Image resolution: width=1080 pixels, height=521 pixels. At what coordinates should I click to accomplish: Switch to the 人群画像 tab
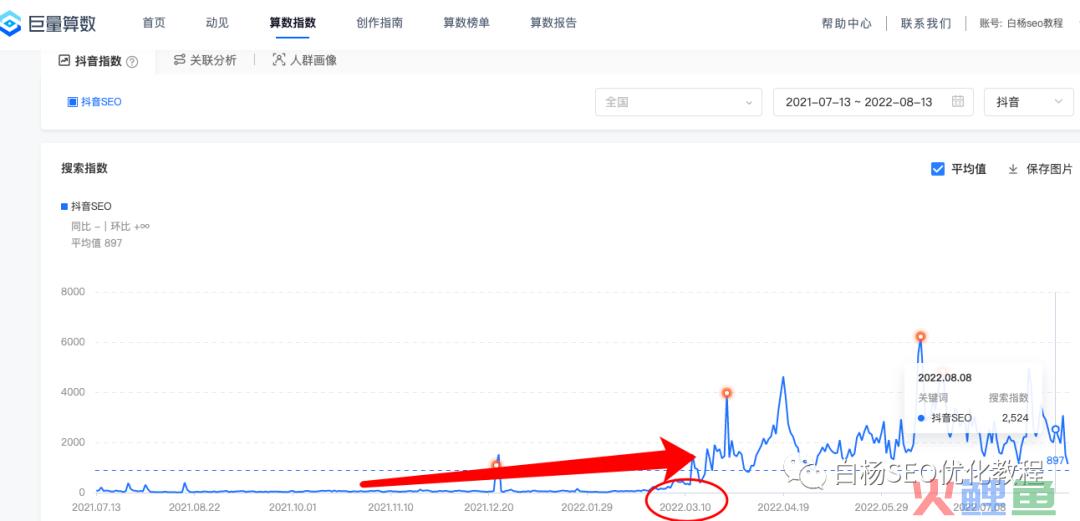click(304, 60)
